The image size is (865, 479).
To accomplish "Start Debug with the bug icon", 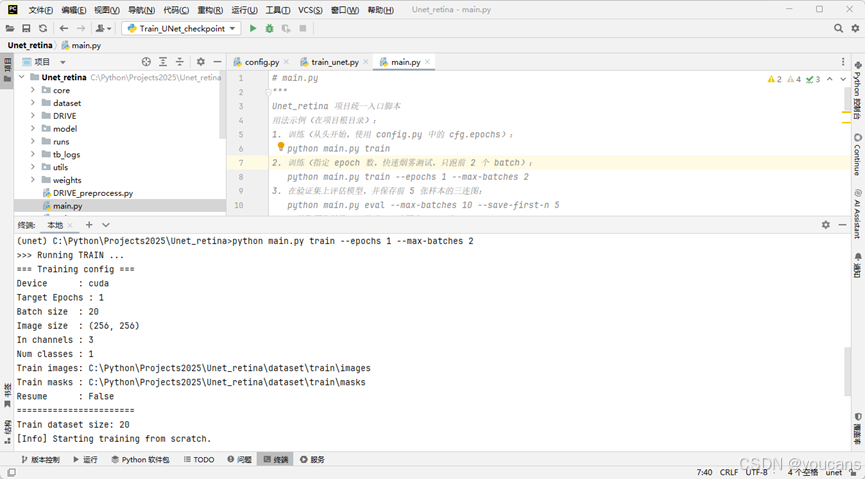I will pos(269,28).
